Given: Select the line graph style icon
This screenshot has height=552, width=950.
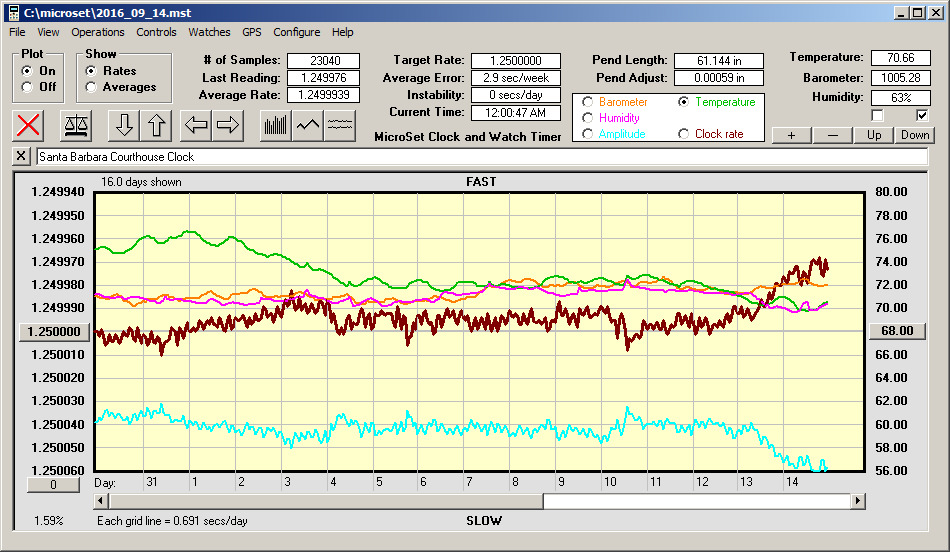Looking at the screenshot, I should point(308,125).
